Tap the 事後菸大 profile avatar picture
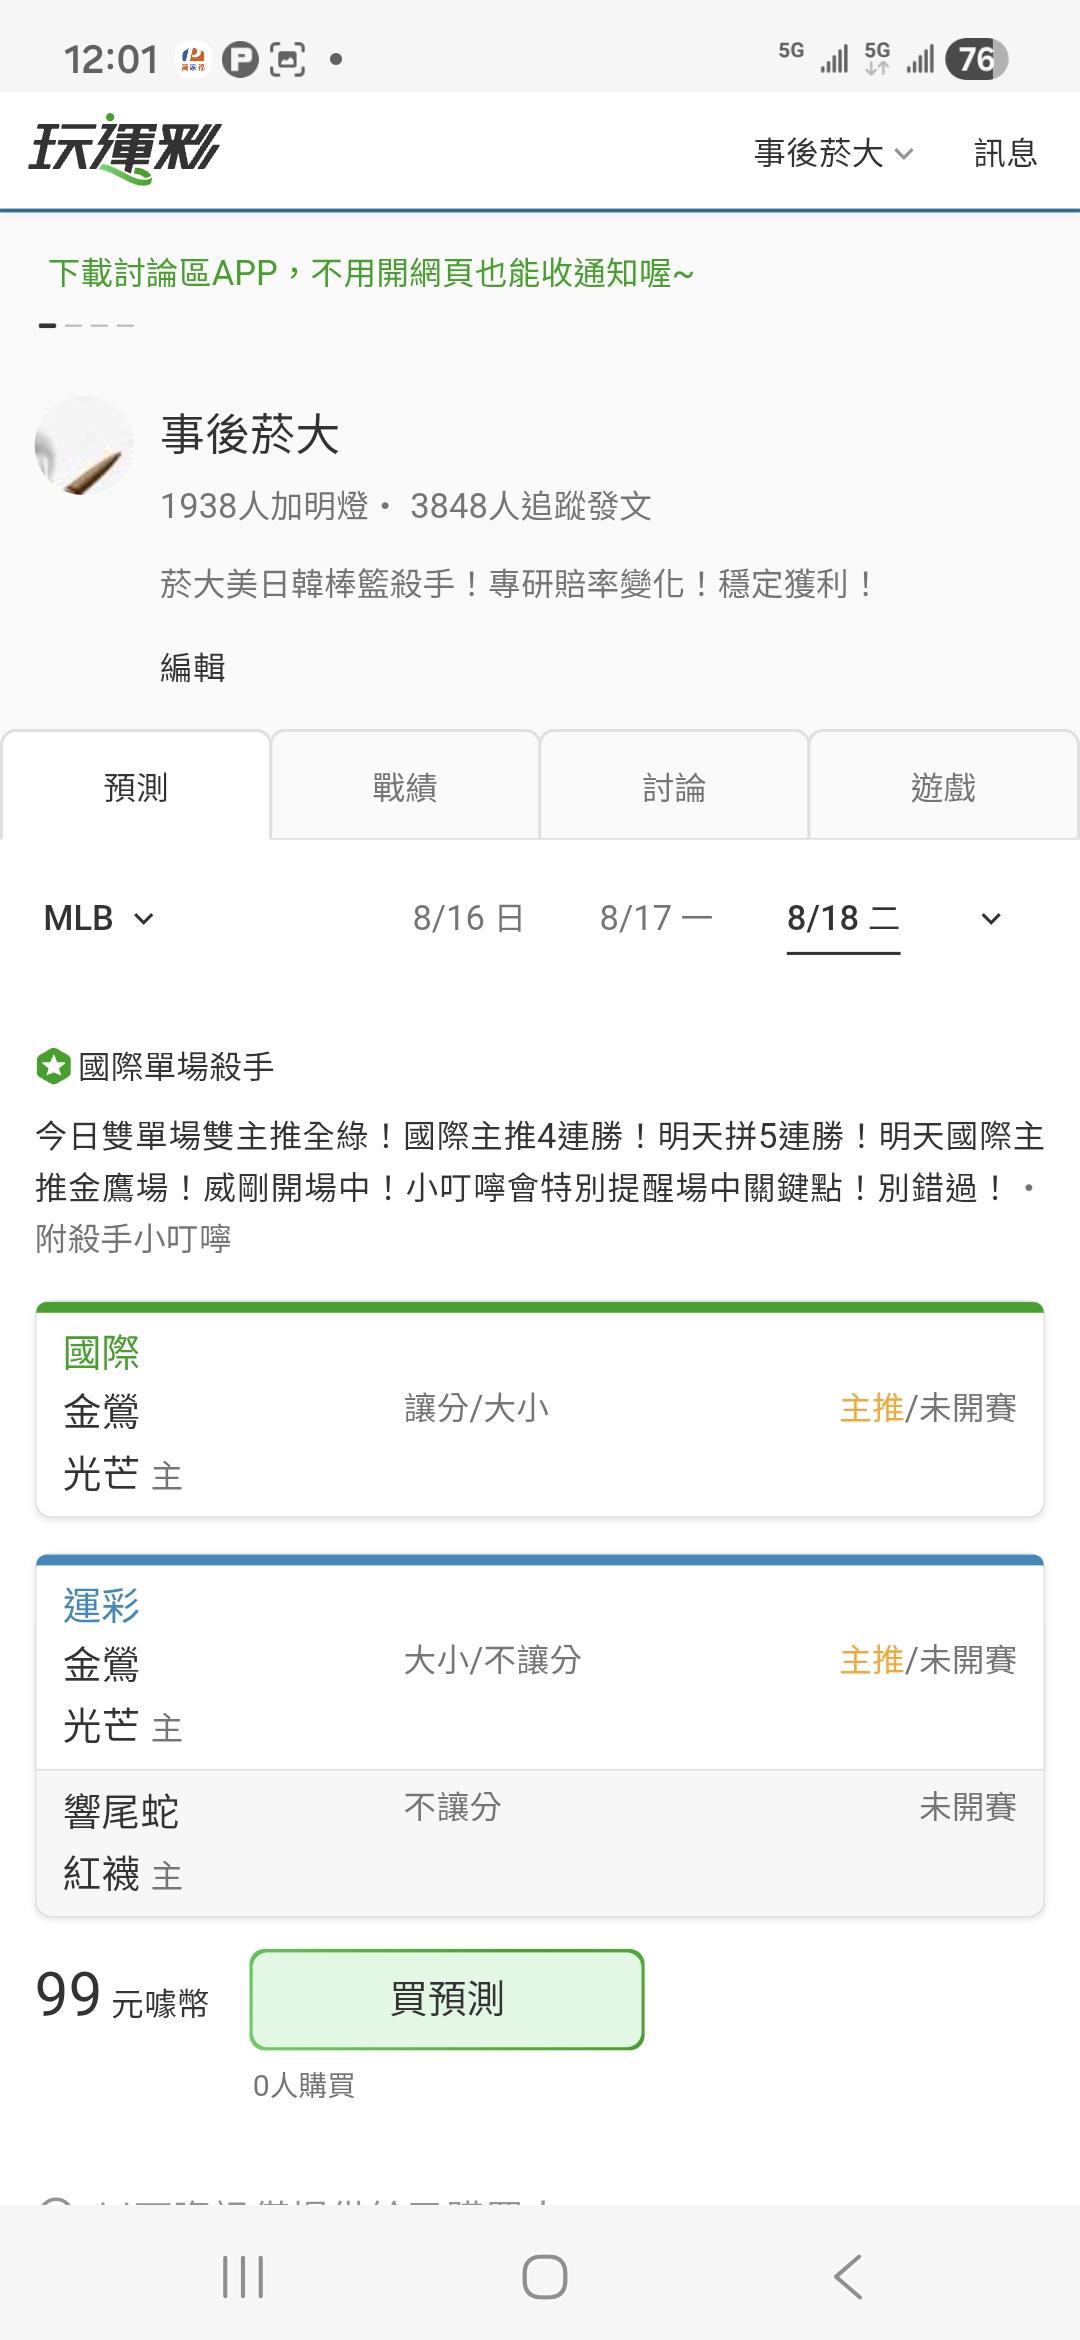 pyautogui.click(x=84, y=446)
